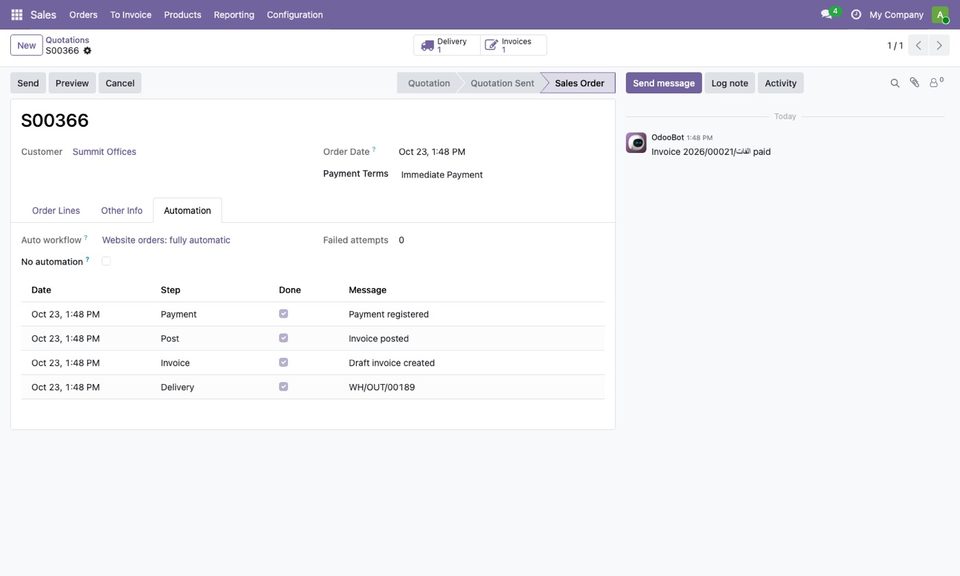Switch to the Order Lines tab

point(56,211)
